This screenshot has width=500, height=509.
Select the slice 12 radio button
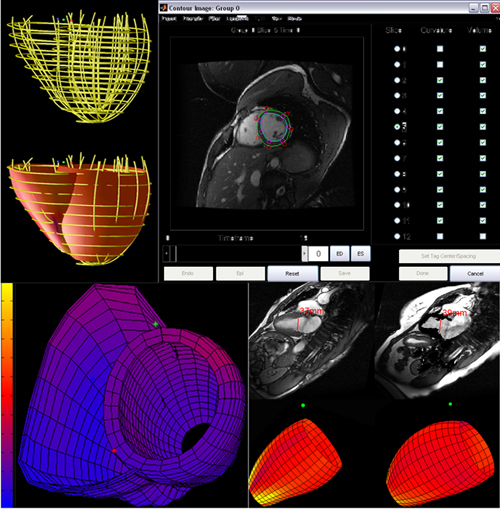tap(397, 236)
